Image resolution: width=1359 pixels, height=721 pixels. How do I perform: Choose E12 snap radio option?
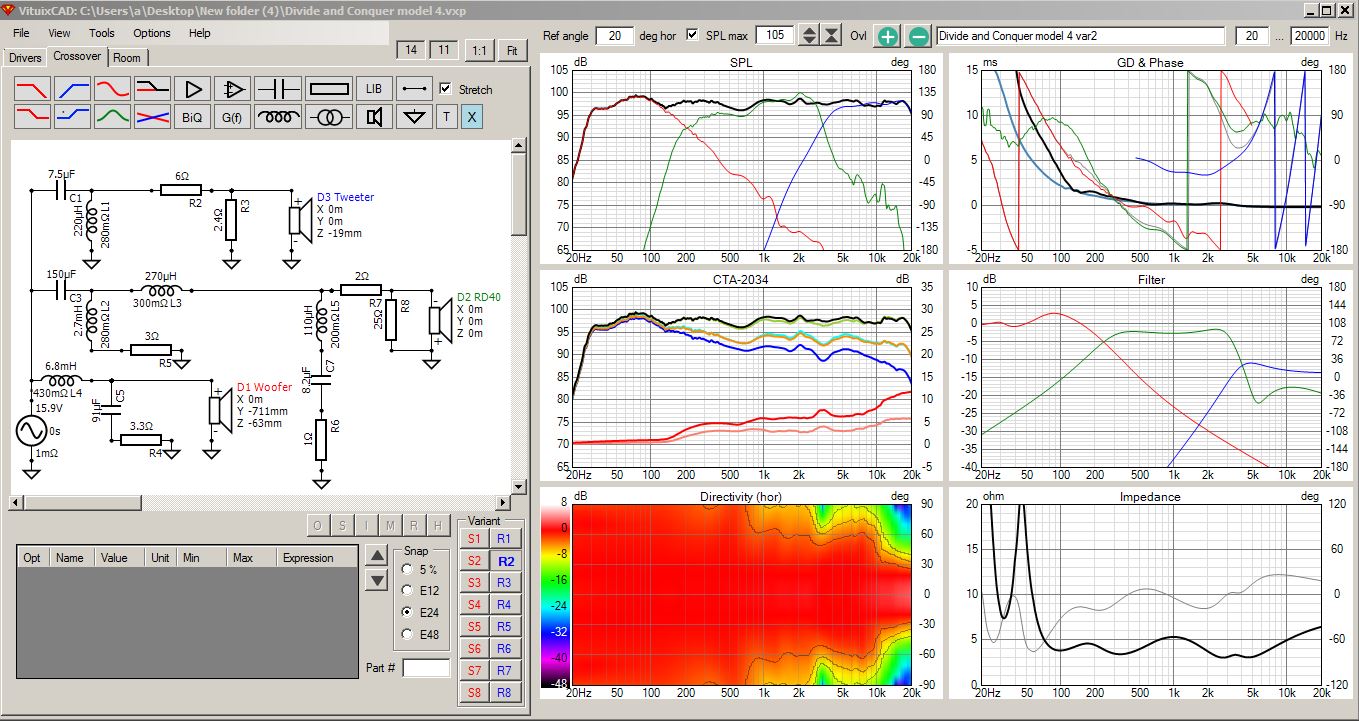tap(406, 590)
